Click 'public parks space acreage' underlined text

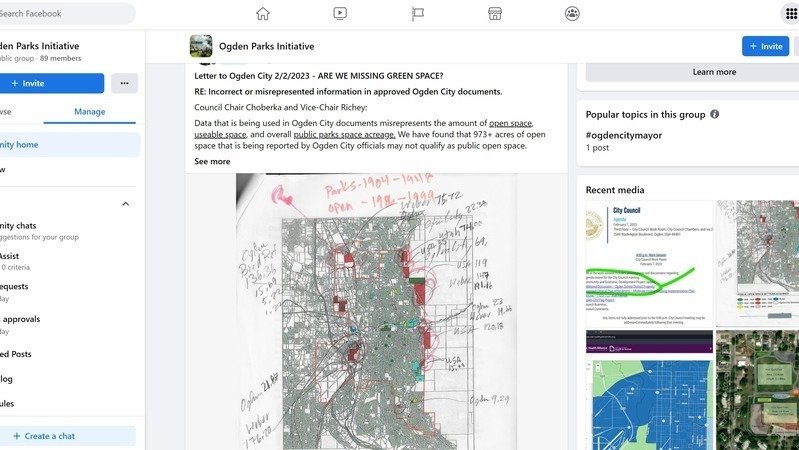point(344,135)
